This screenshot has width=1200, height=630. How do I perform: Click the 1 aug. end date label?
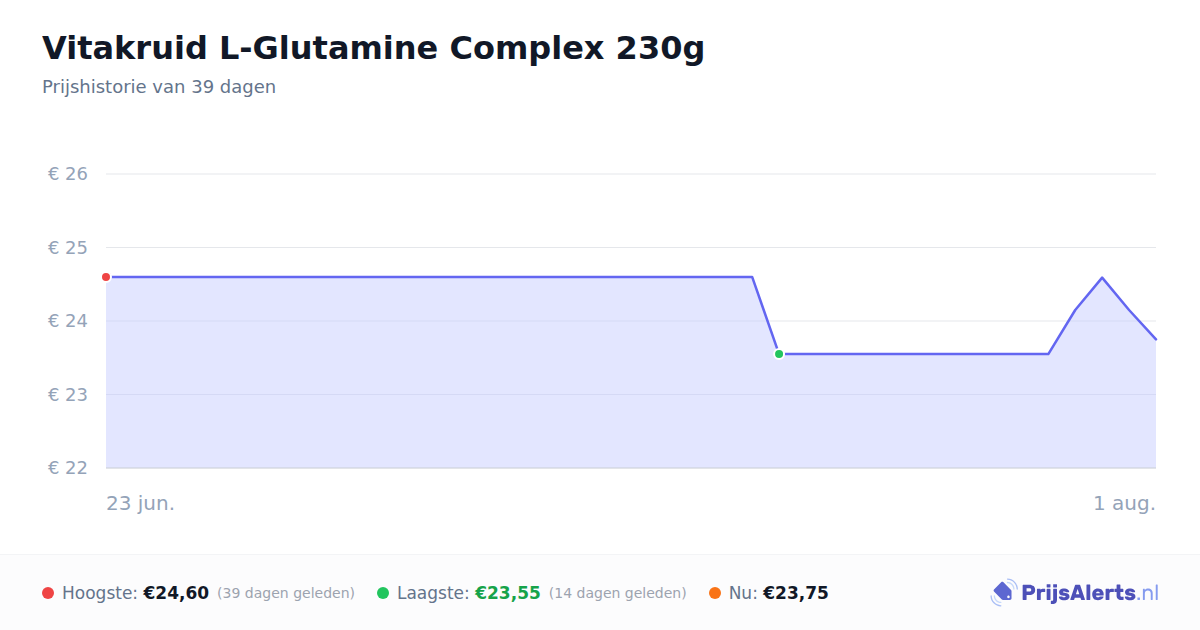1124,503
